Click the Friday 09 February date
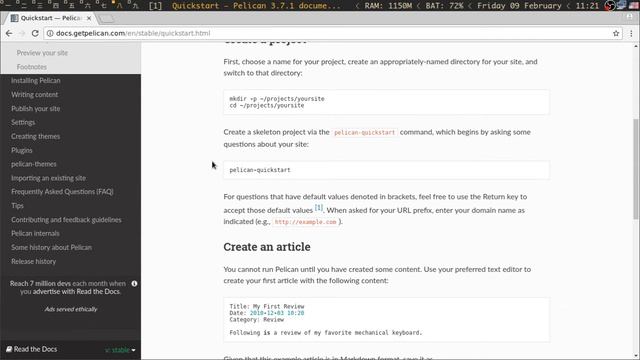640x360 pixels. [519, 6]
